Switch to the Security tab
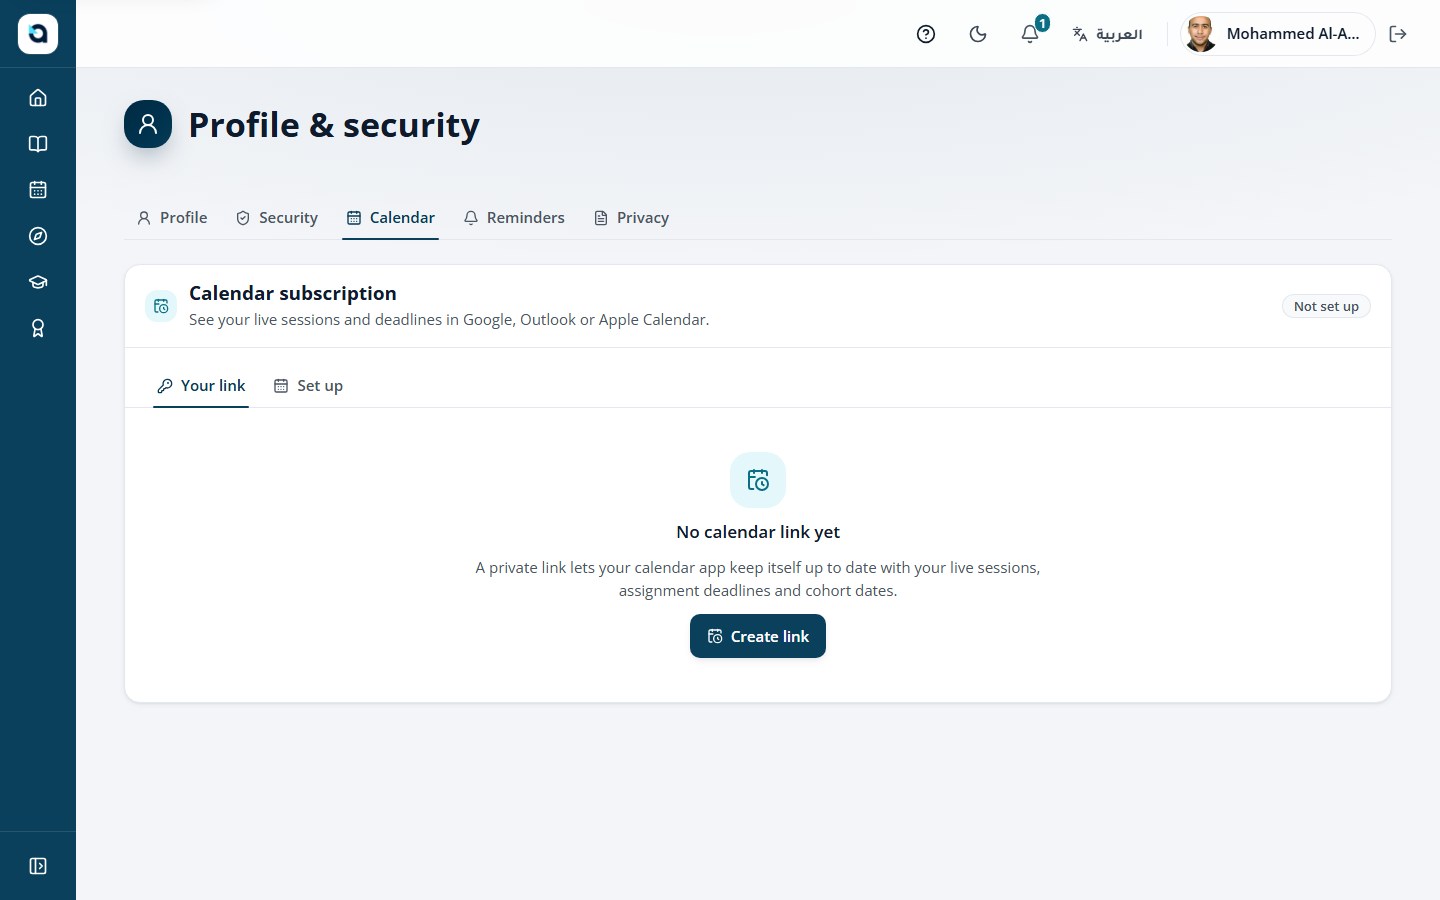This screenshot has width=1440, height=900. (277, 218)
